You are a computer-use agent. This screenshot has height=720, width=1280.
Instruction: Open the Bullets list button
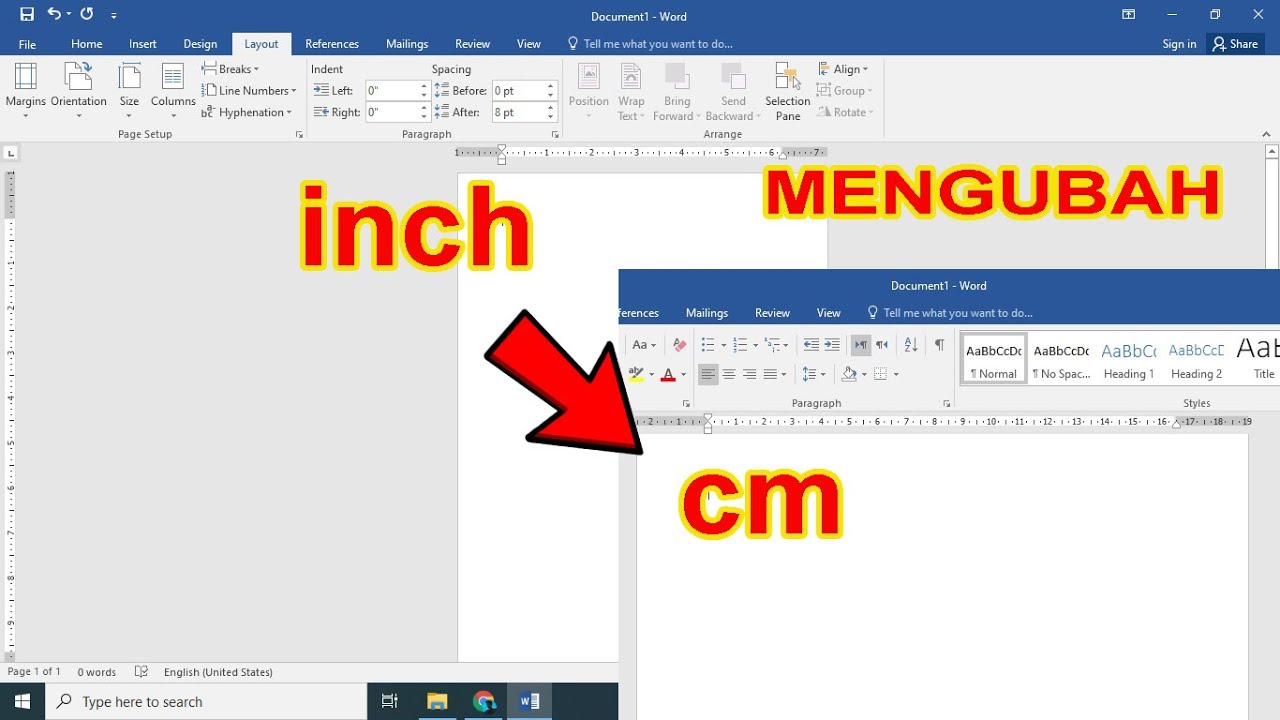pos(707,345)
